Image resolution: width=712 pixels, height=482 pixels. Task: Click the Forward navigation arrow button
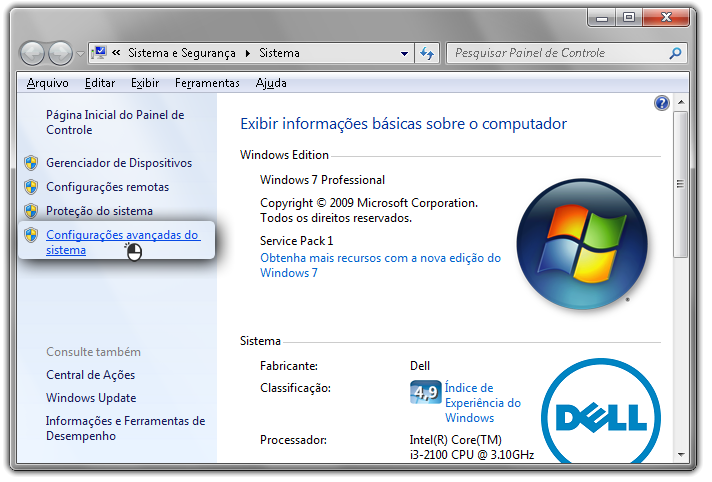(60, 54)
